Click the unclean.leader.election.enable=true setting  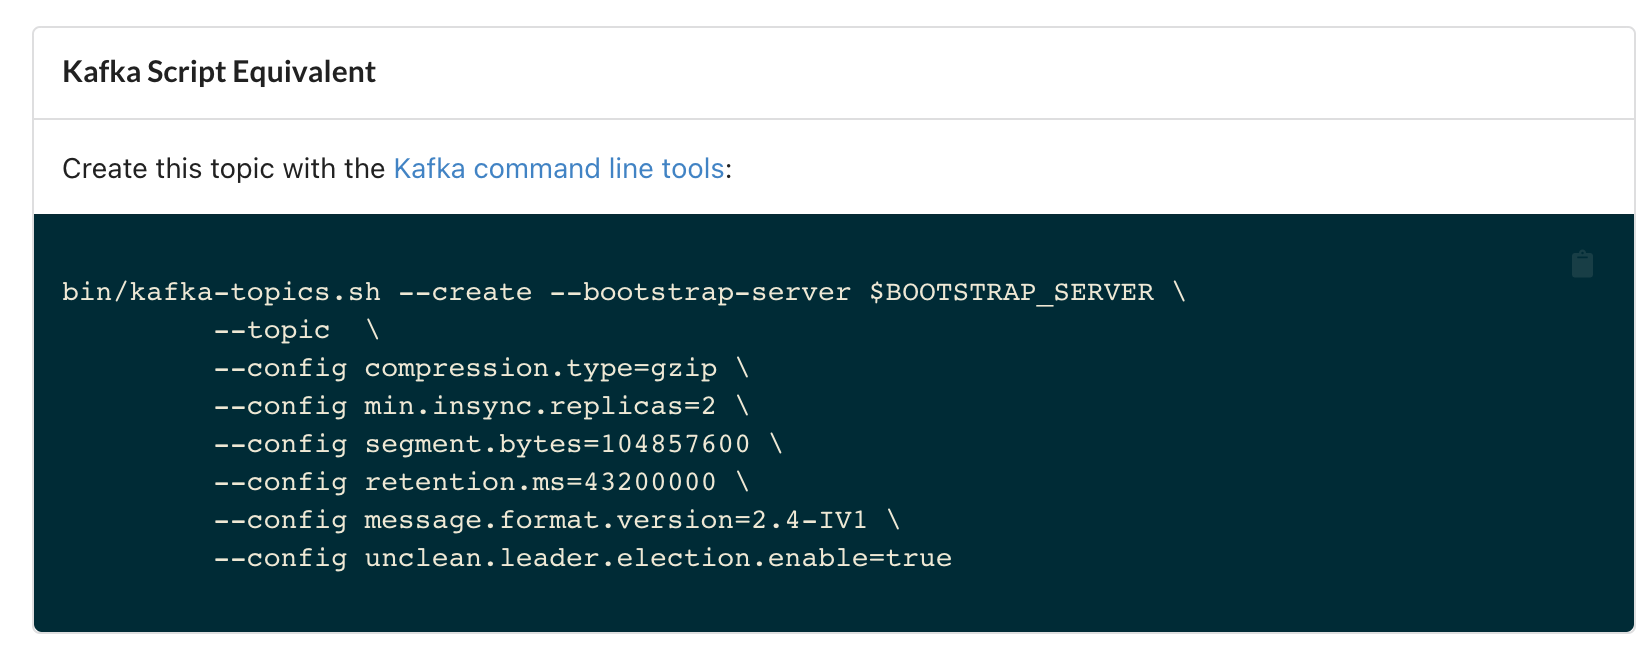[658, 558]
